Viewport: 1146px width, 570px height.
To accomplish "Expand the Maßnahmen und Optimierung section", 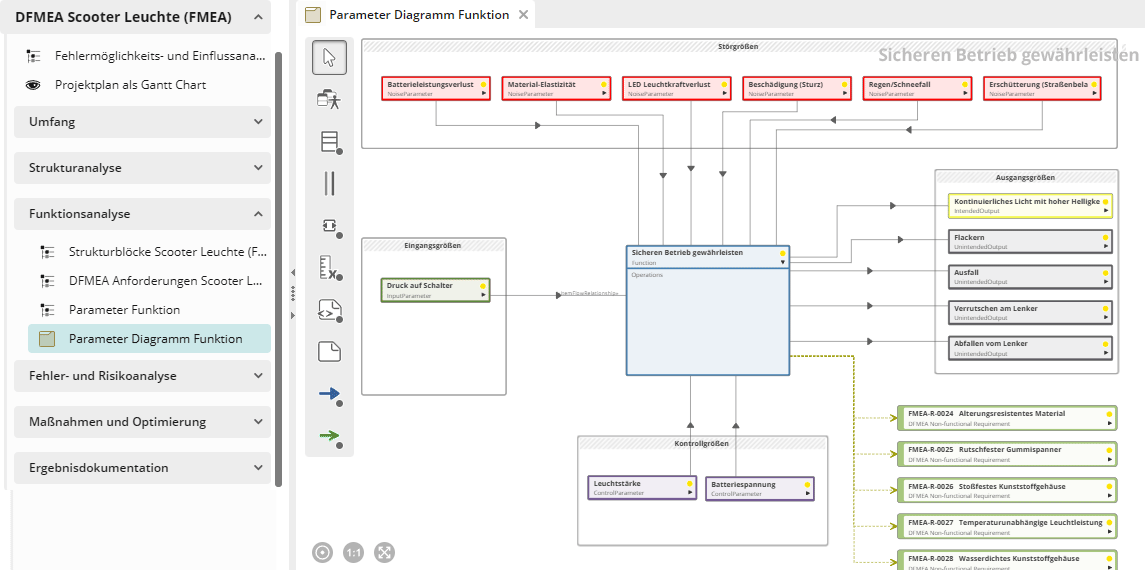I will click(x=258, y=422).
